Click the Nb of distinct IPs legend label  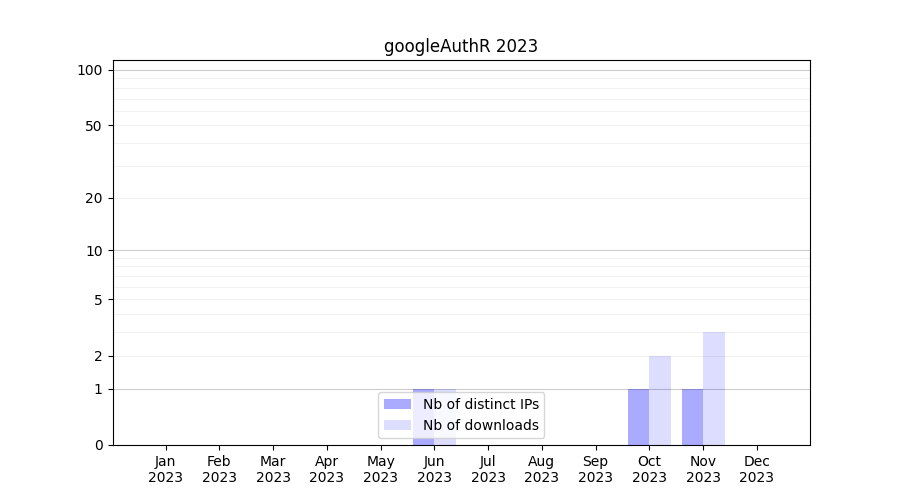tap(481, 404)
